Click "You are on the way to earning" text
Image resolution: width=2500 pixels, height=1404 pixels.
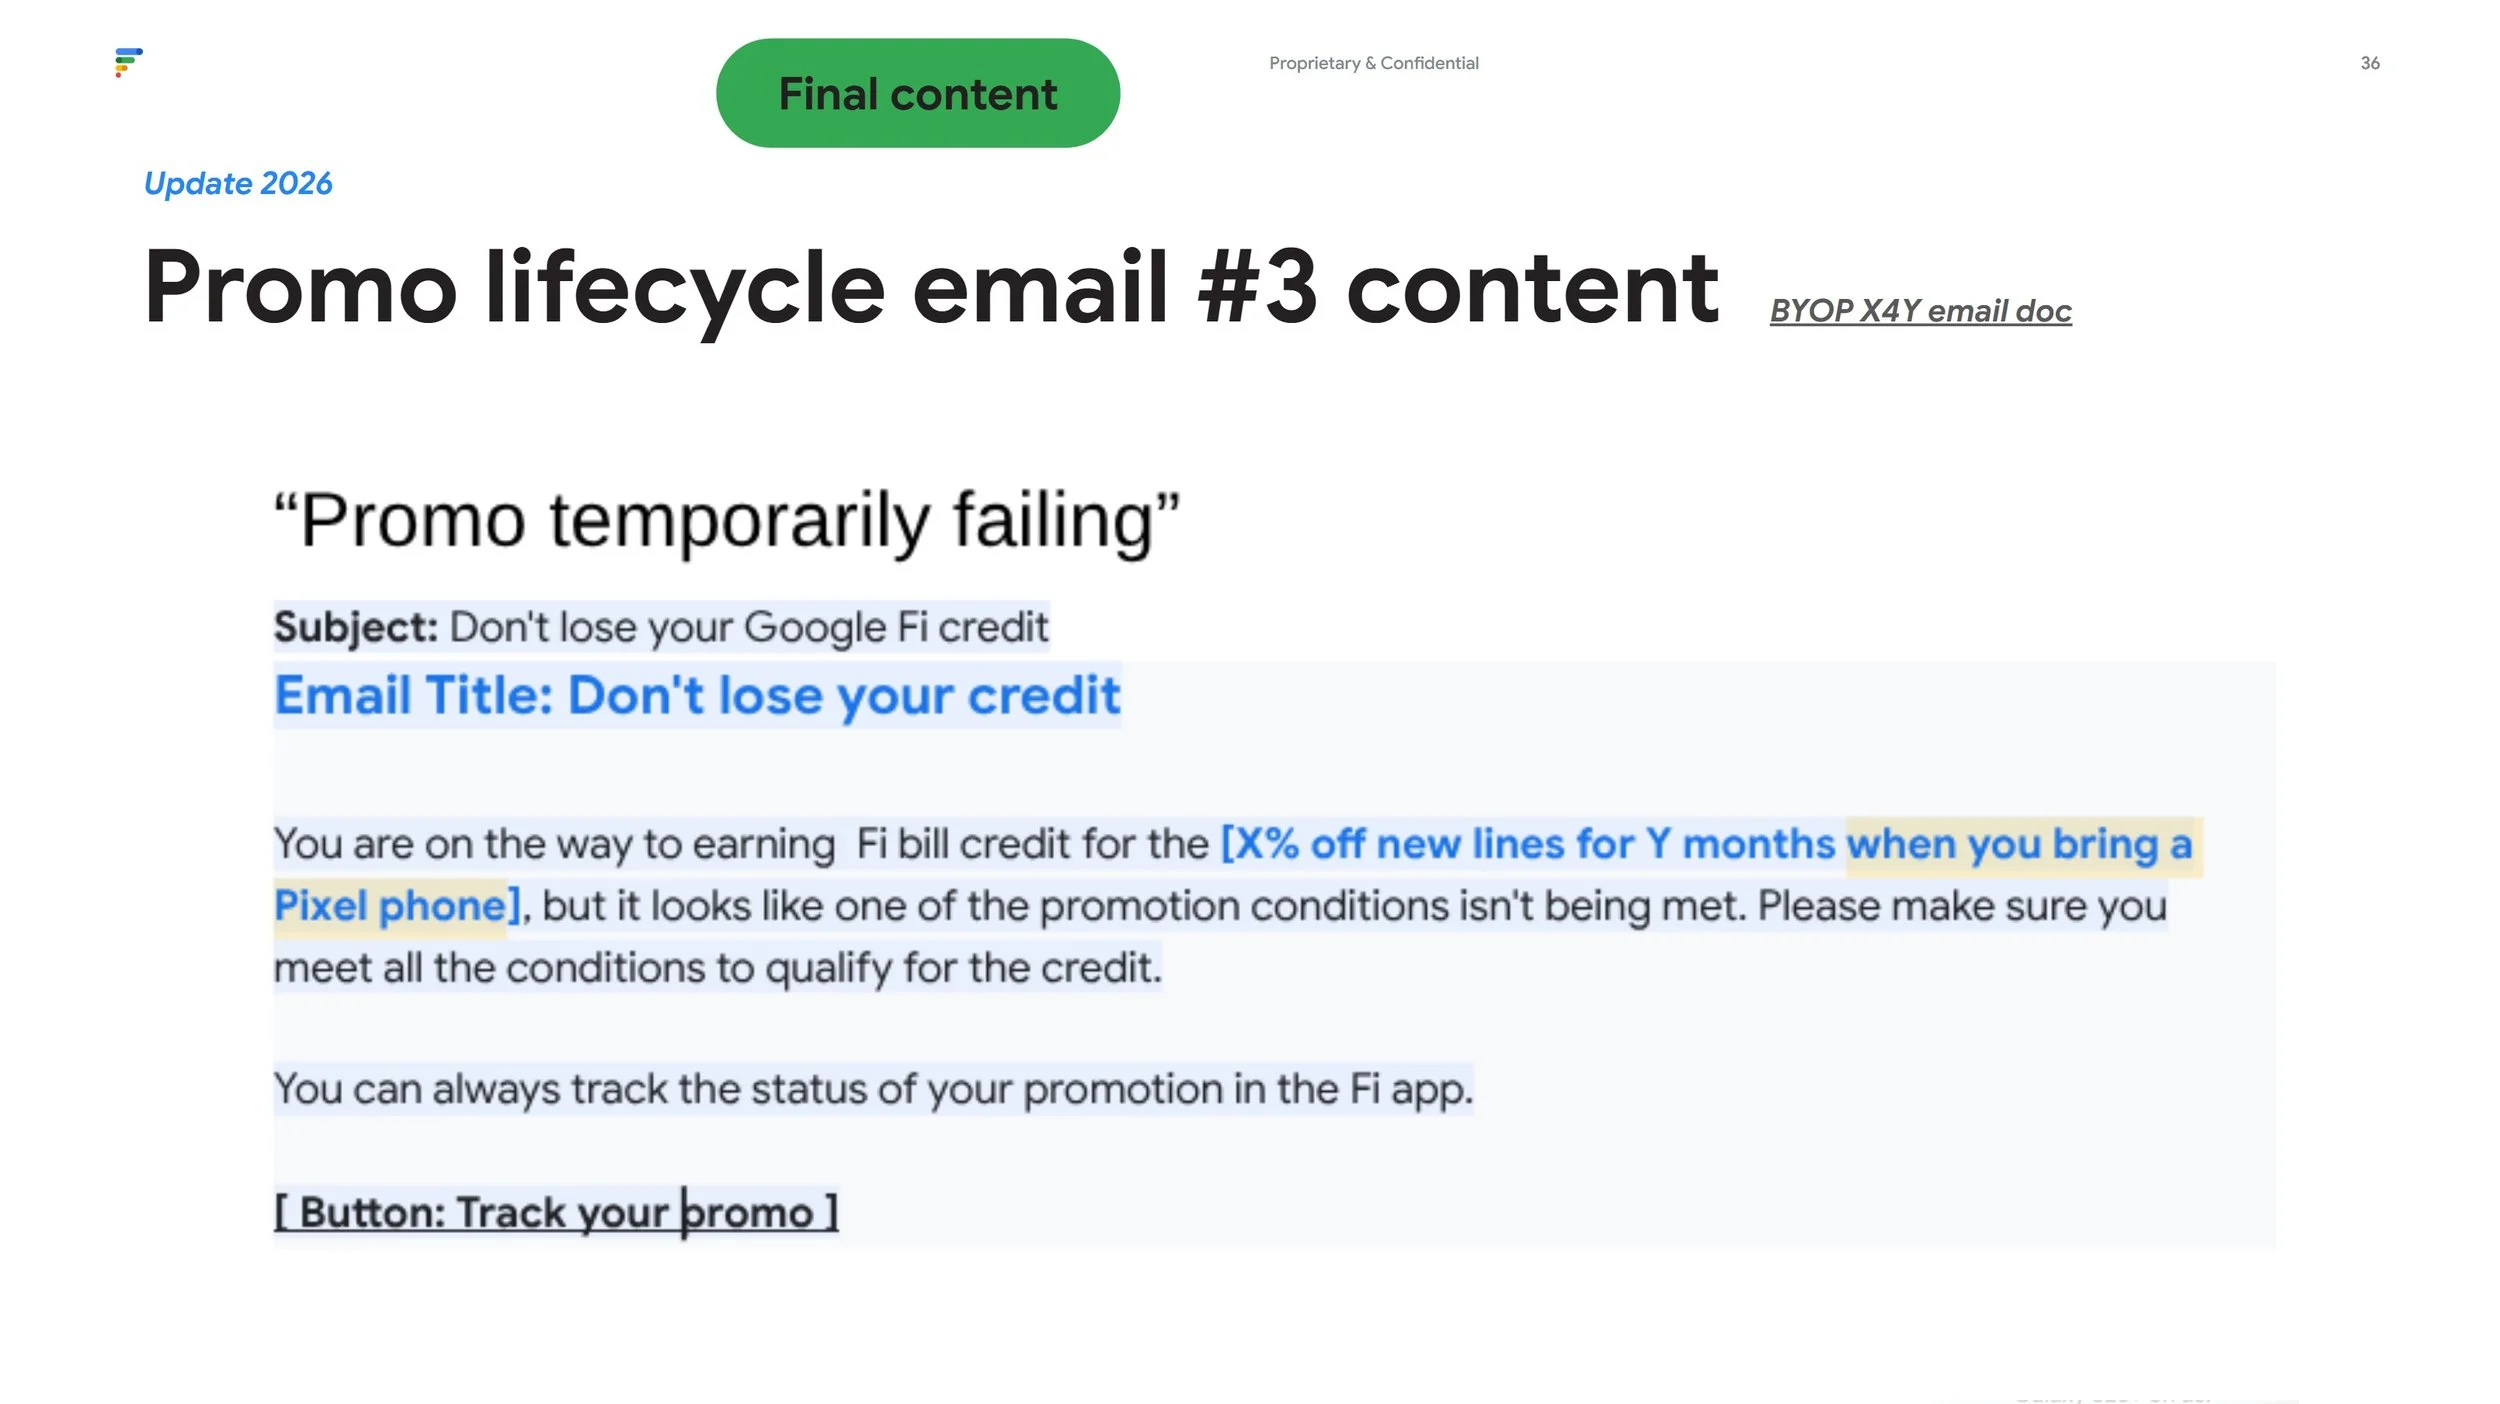click(x=555, y=845)
